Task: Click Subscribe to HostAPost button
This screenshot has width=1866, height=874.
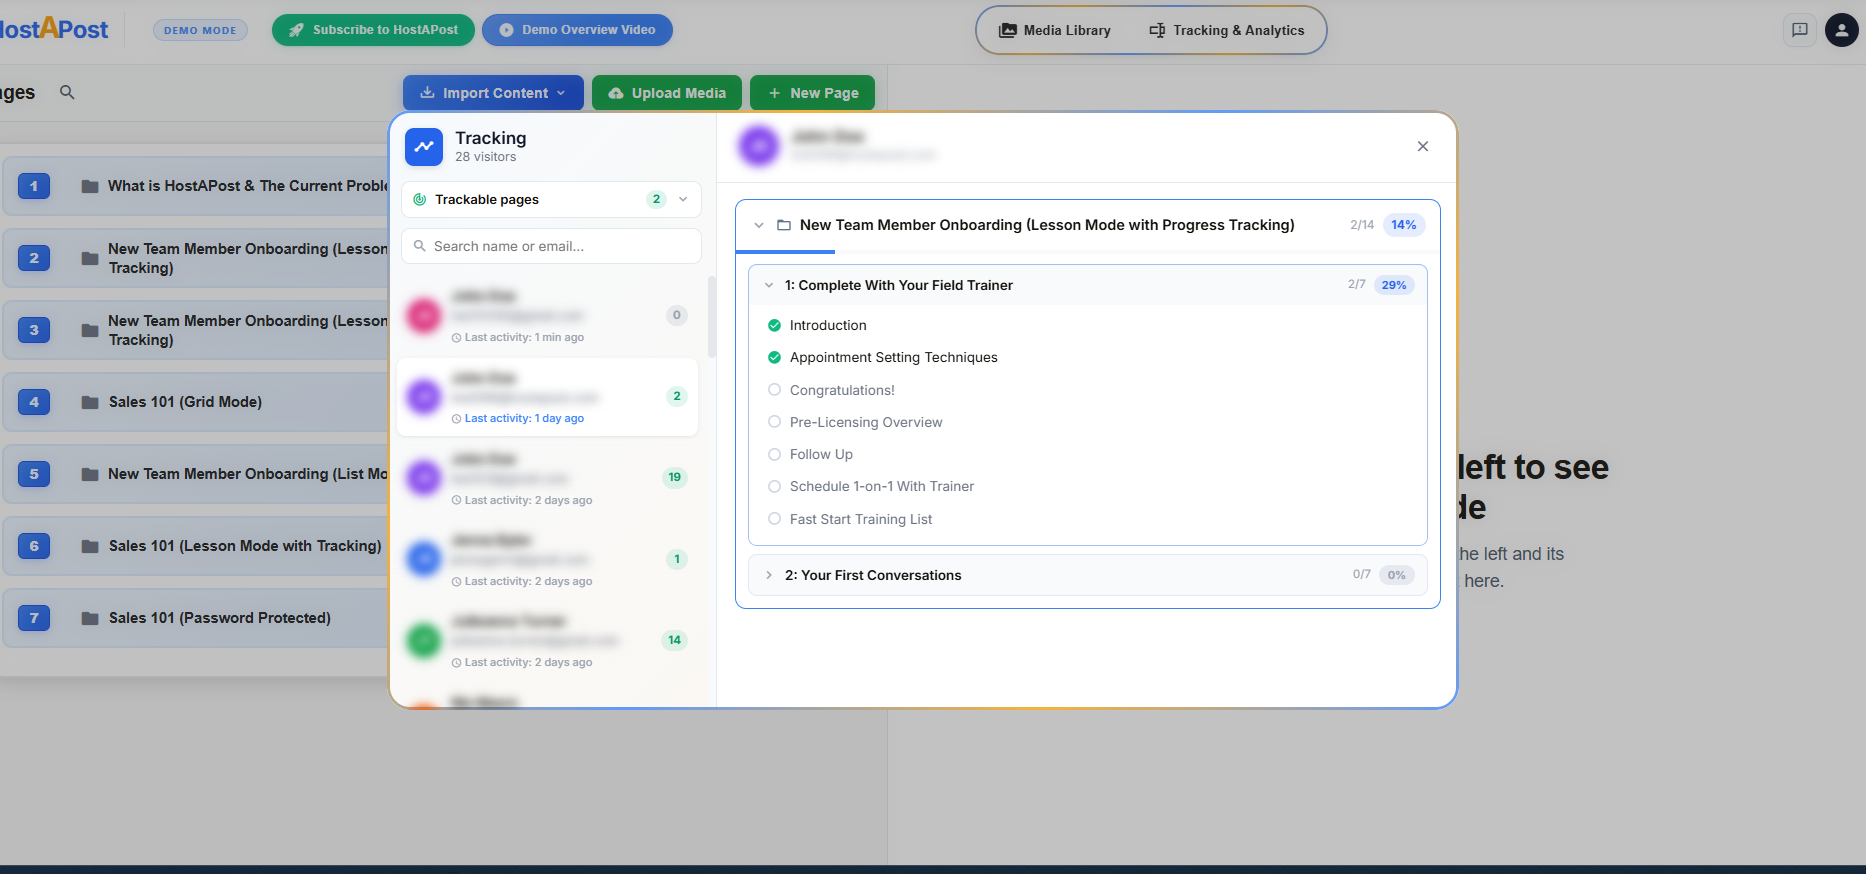Action: [374, 30]
